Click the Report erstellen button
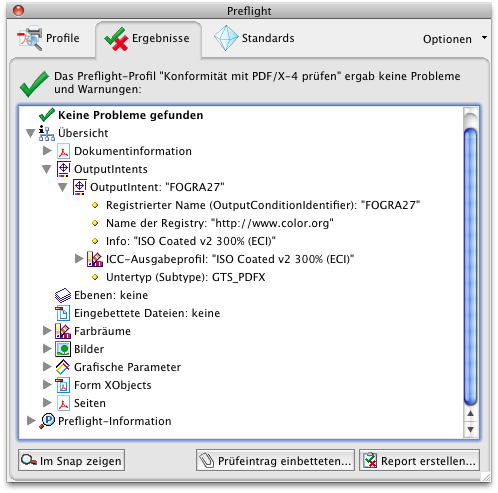Screen dimensions: 498x493 419,461
